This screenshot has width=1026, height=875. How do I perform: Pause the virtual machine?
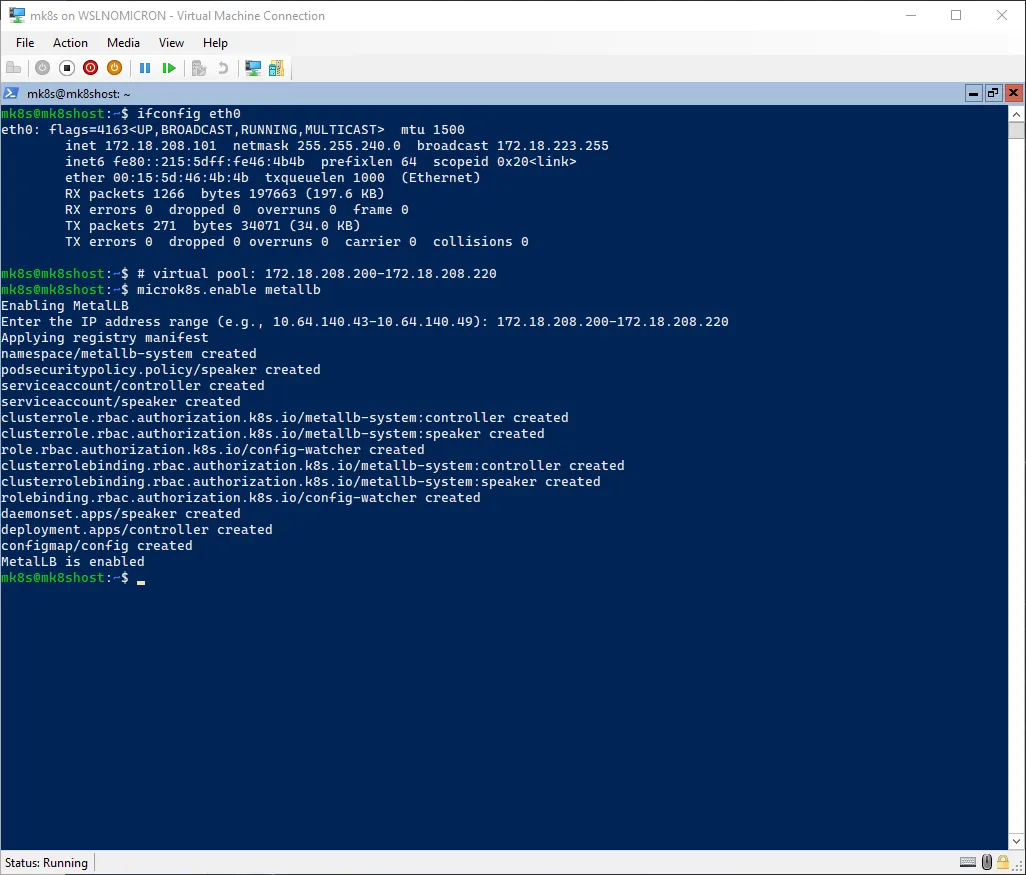click(145, 68)
